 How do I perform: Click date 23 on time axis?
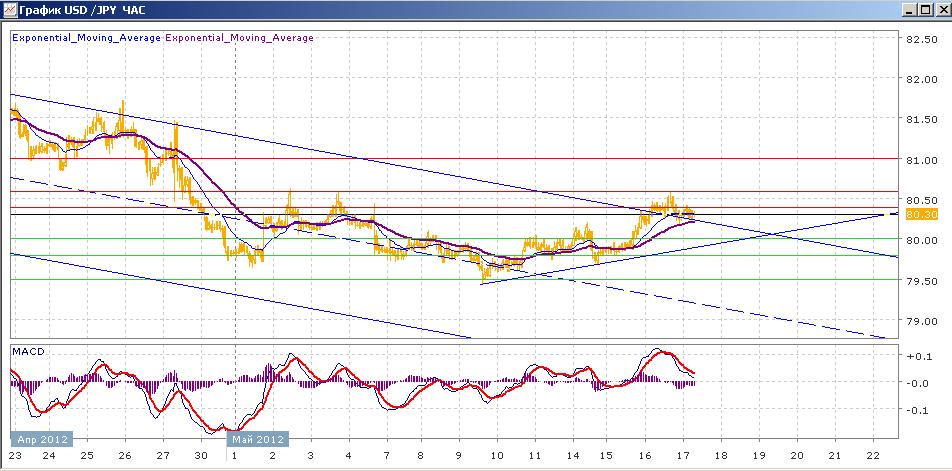[x=18, y=456]
